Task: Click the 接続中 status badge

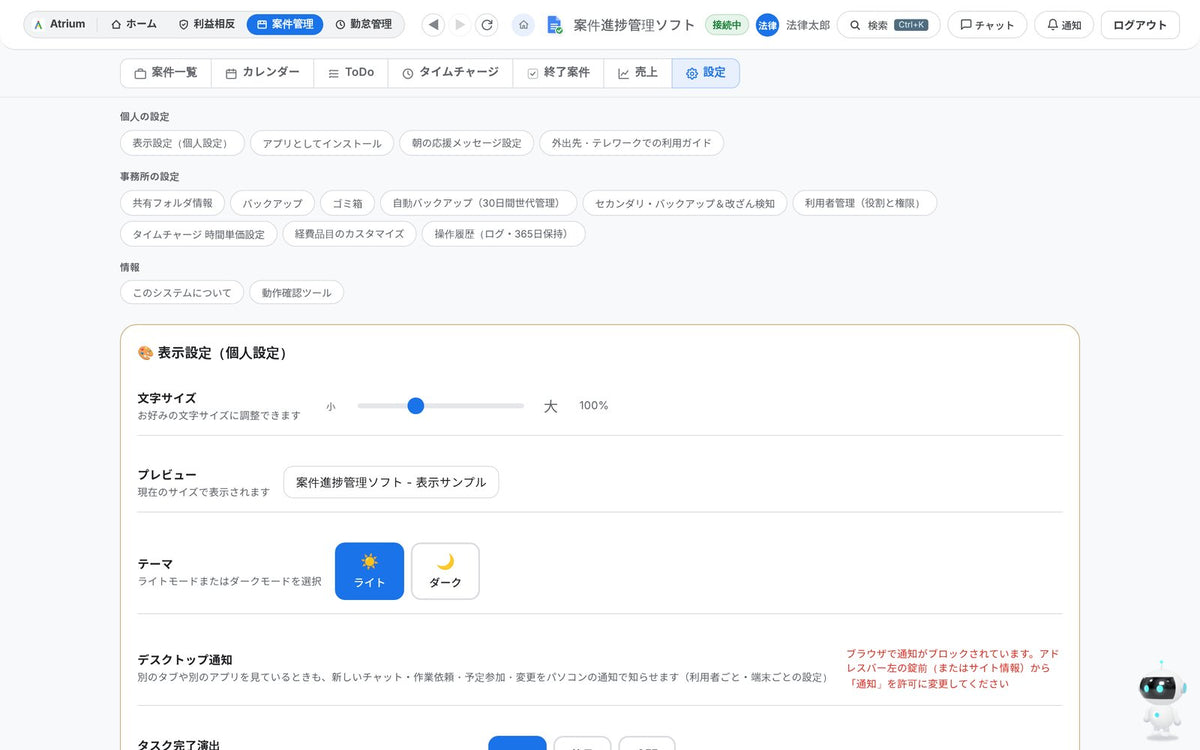Action: click(727, 25)
